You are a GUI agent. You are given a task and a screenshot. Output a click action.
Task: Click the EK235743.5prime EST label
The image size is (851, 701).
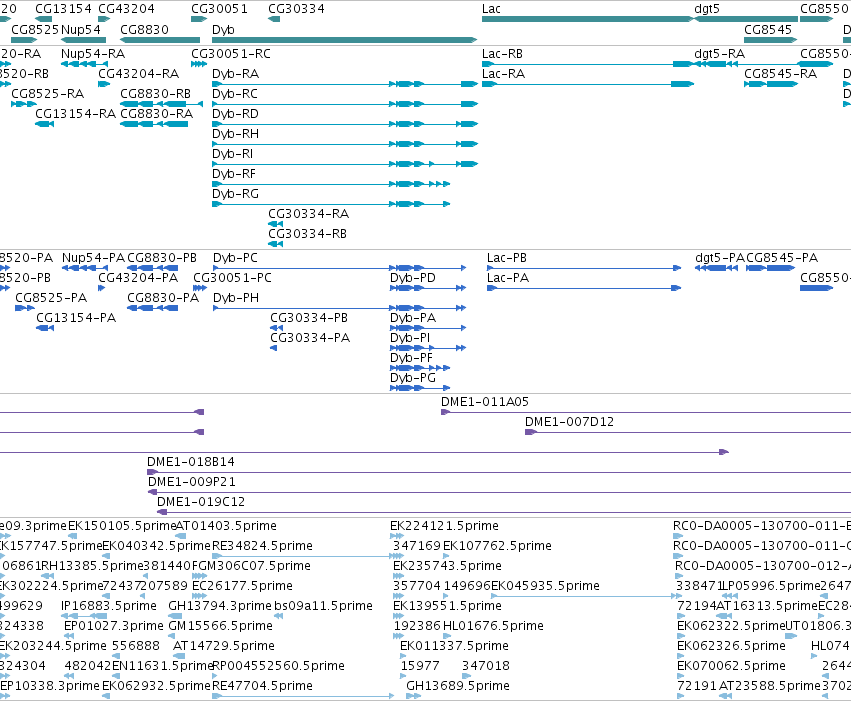447,566
